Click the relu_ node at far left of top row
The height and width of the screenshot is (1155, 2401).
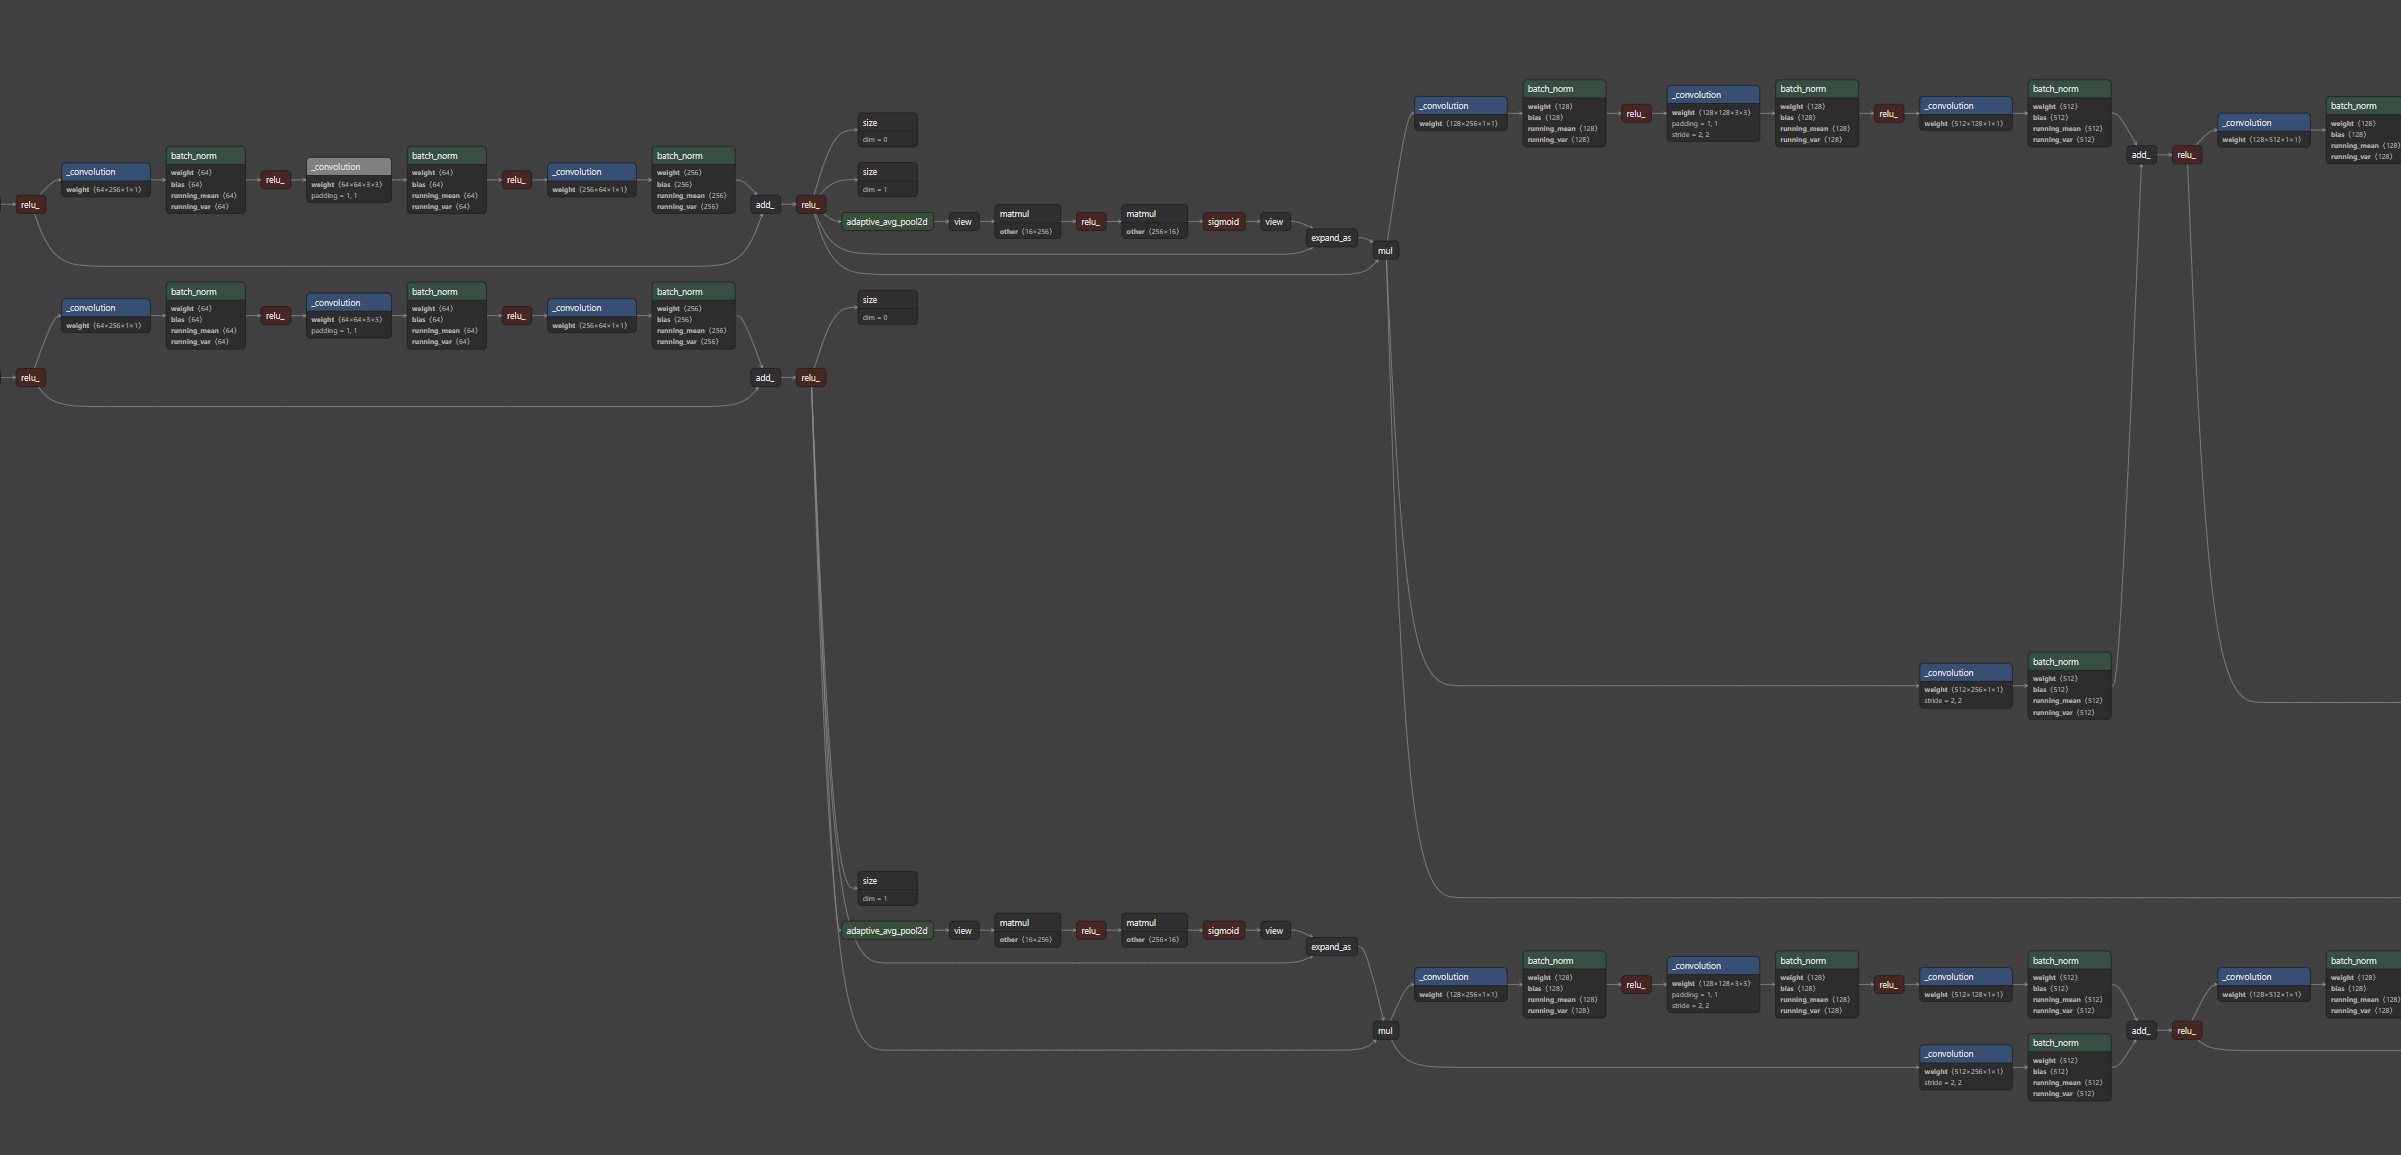tap(30, 205)
